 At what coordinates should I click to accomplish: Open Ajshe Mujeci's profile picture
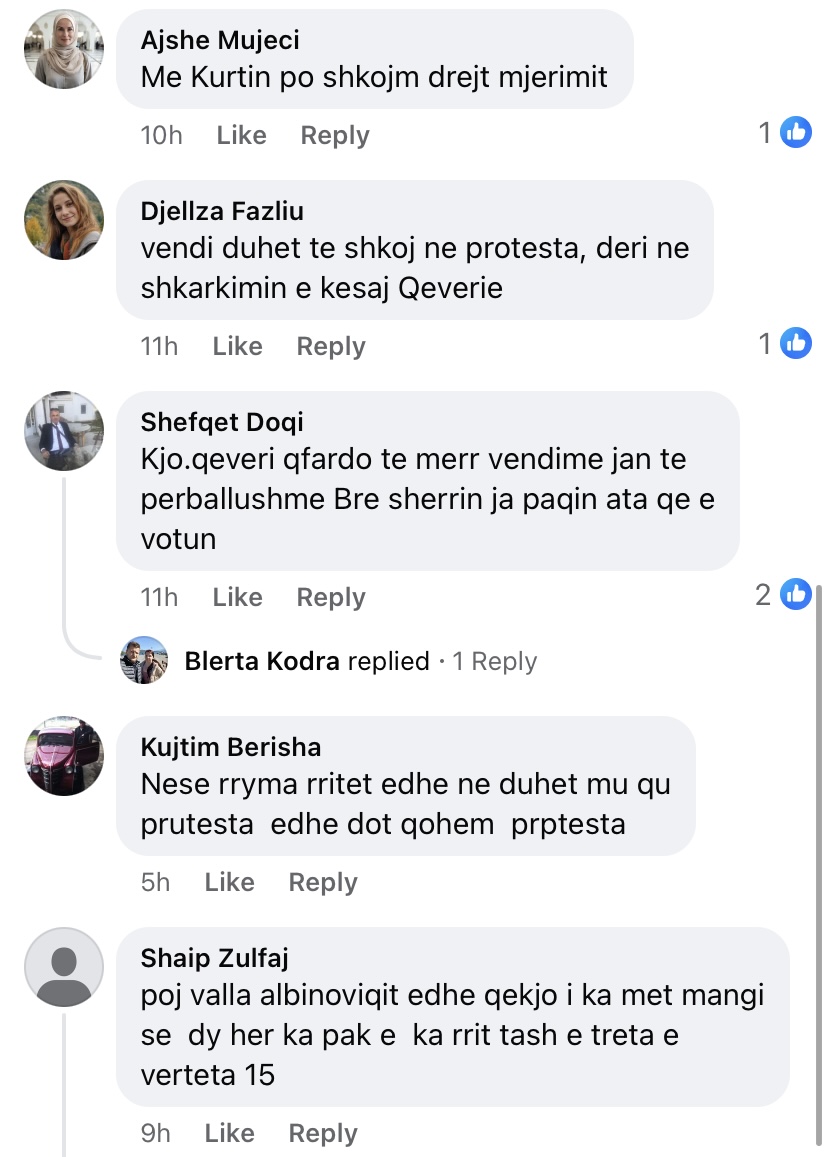[64, 49]
